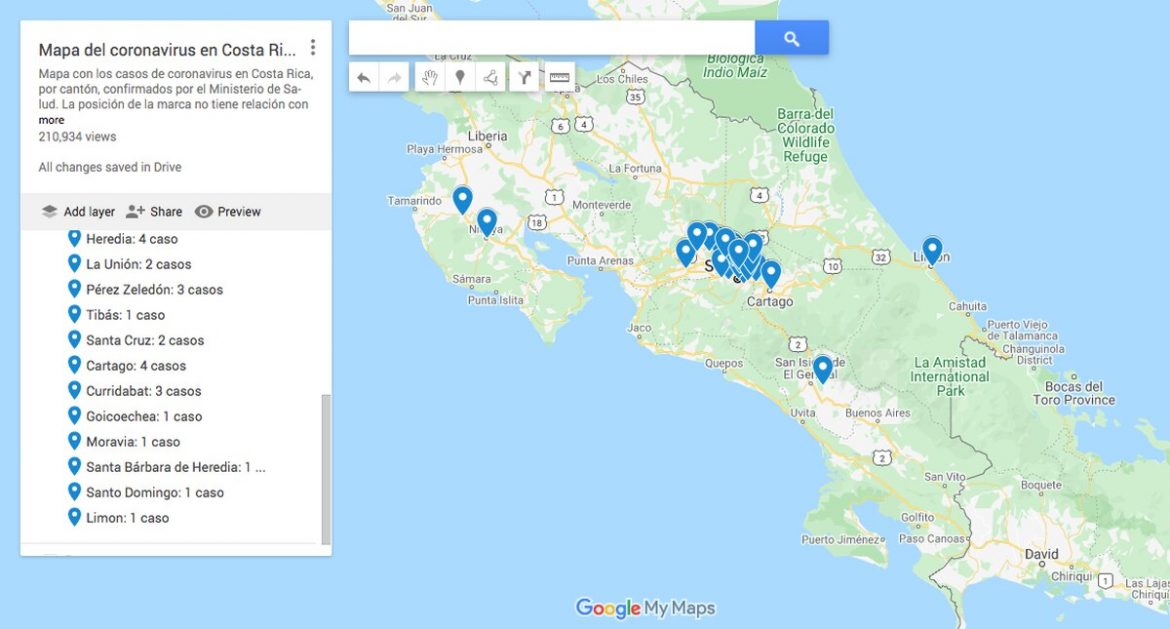Click the blue search magnifier button
1170x629 pixels.
point(791,37)
